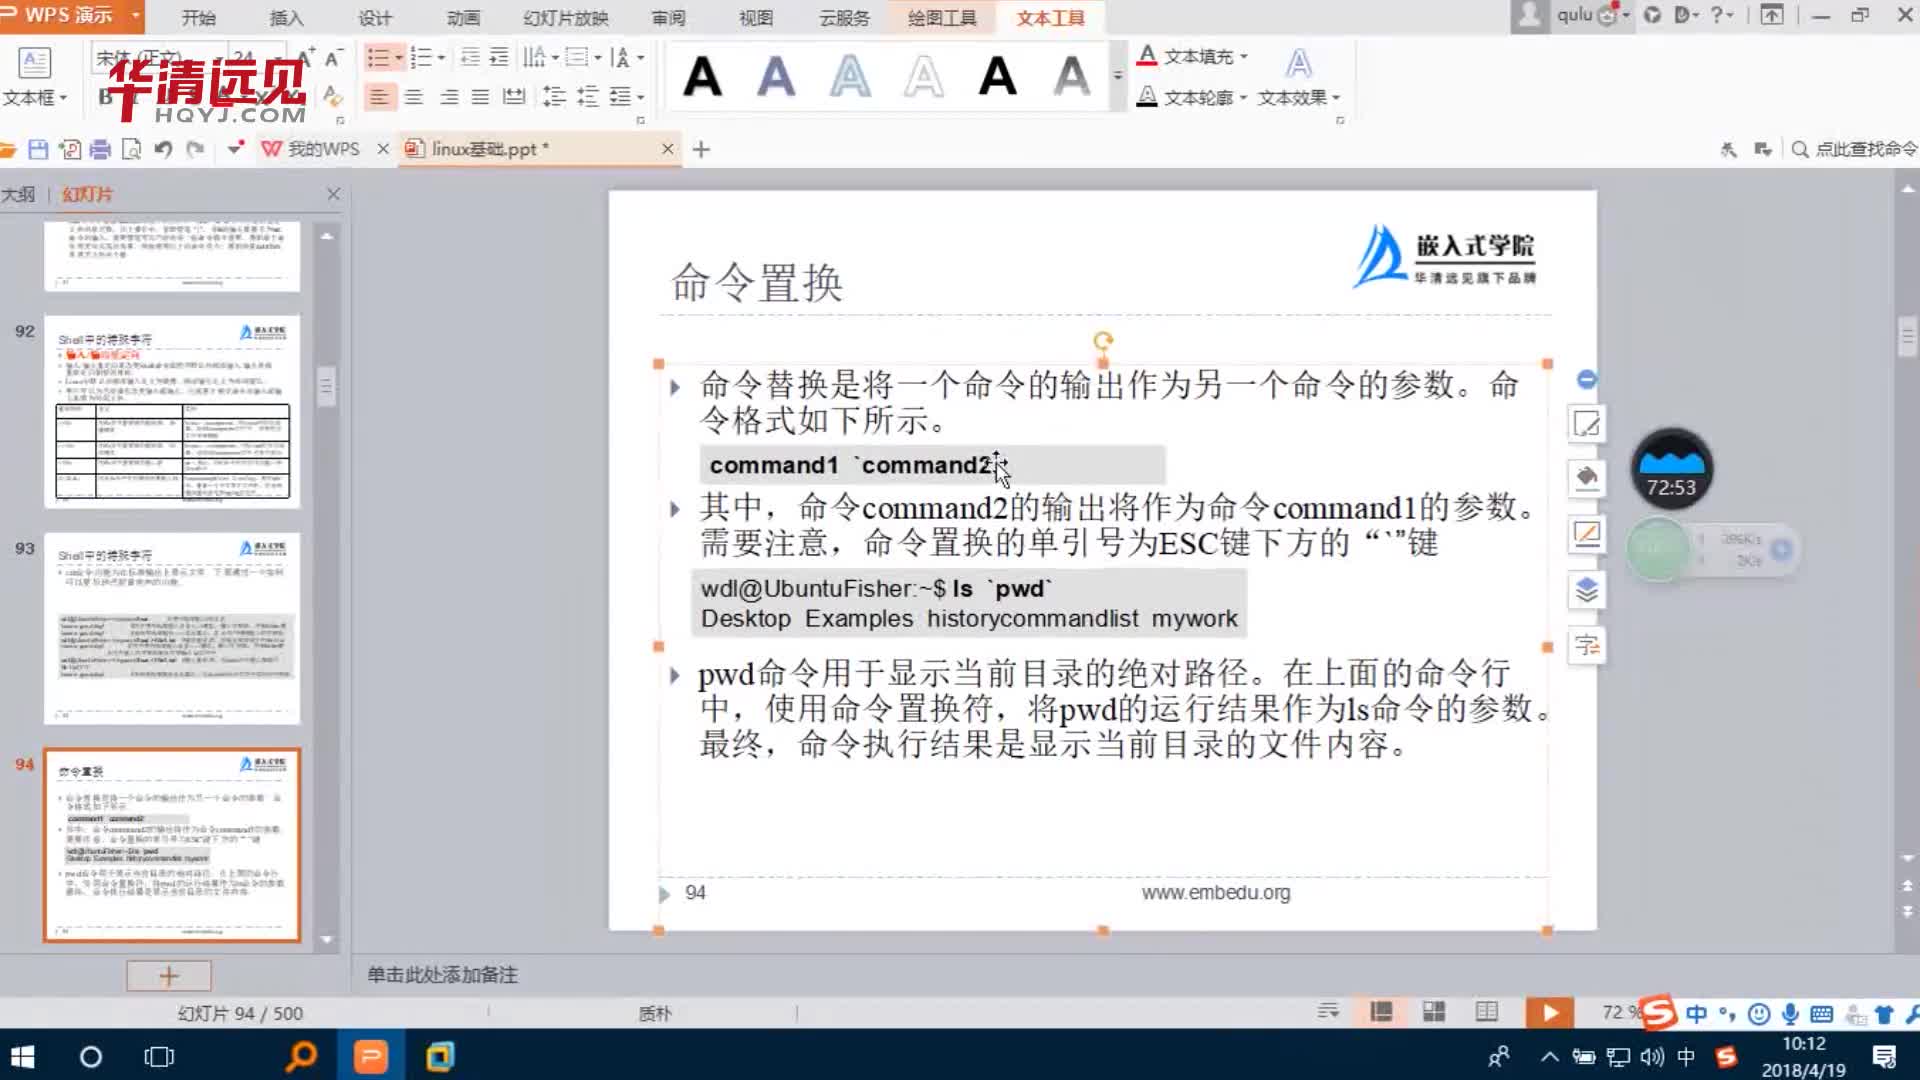Viewport: 1920px width, 1080px height.
Task: Open the 开始 ribbon tab
Action: pos(198,17)
